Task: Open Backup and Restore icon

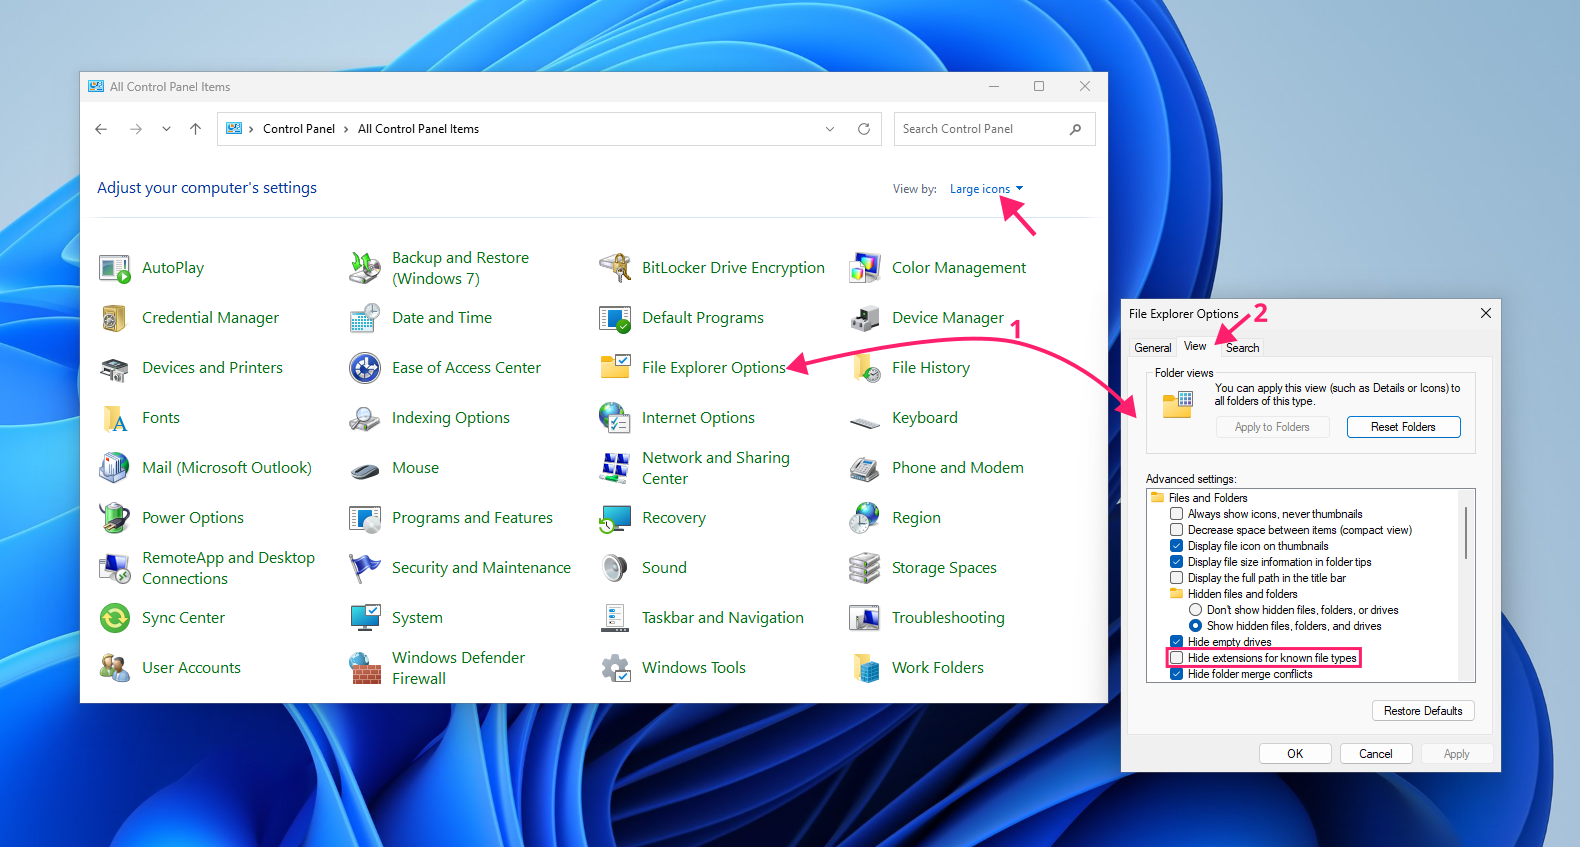Action: point(365,268)
